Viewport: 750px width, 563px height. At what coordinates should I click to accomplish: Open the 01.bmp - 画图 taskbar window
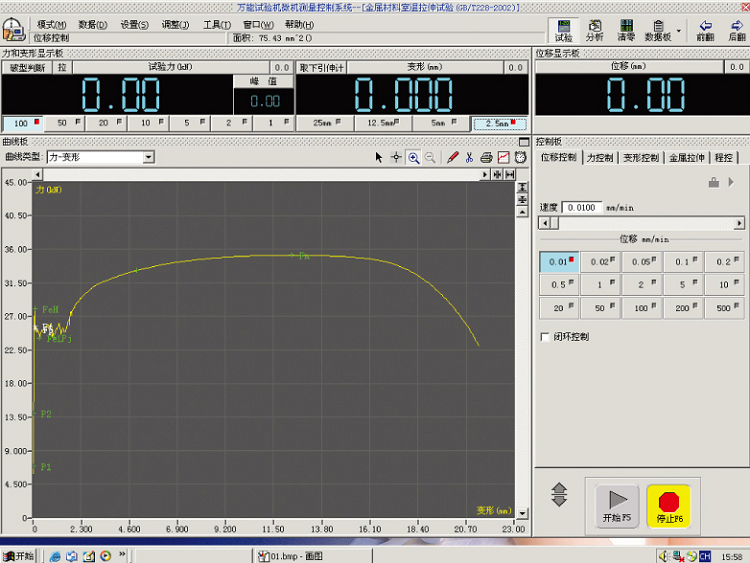(312, 556)
